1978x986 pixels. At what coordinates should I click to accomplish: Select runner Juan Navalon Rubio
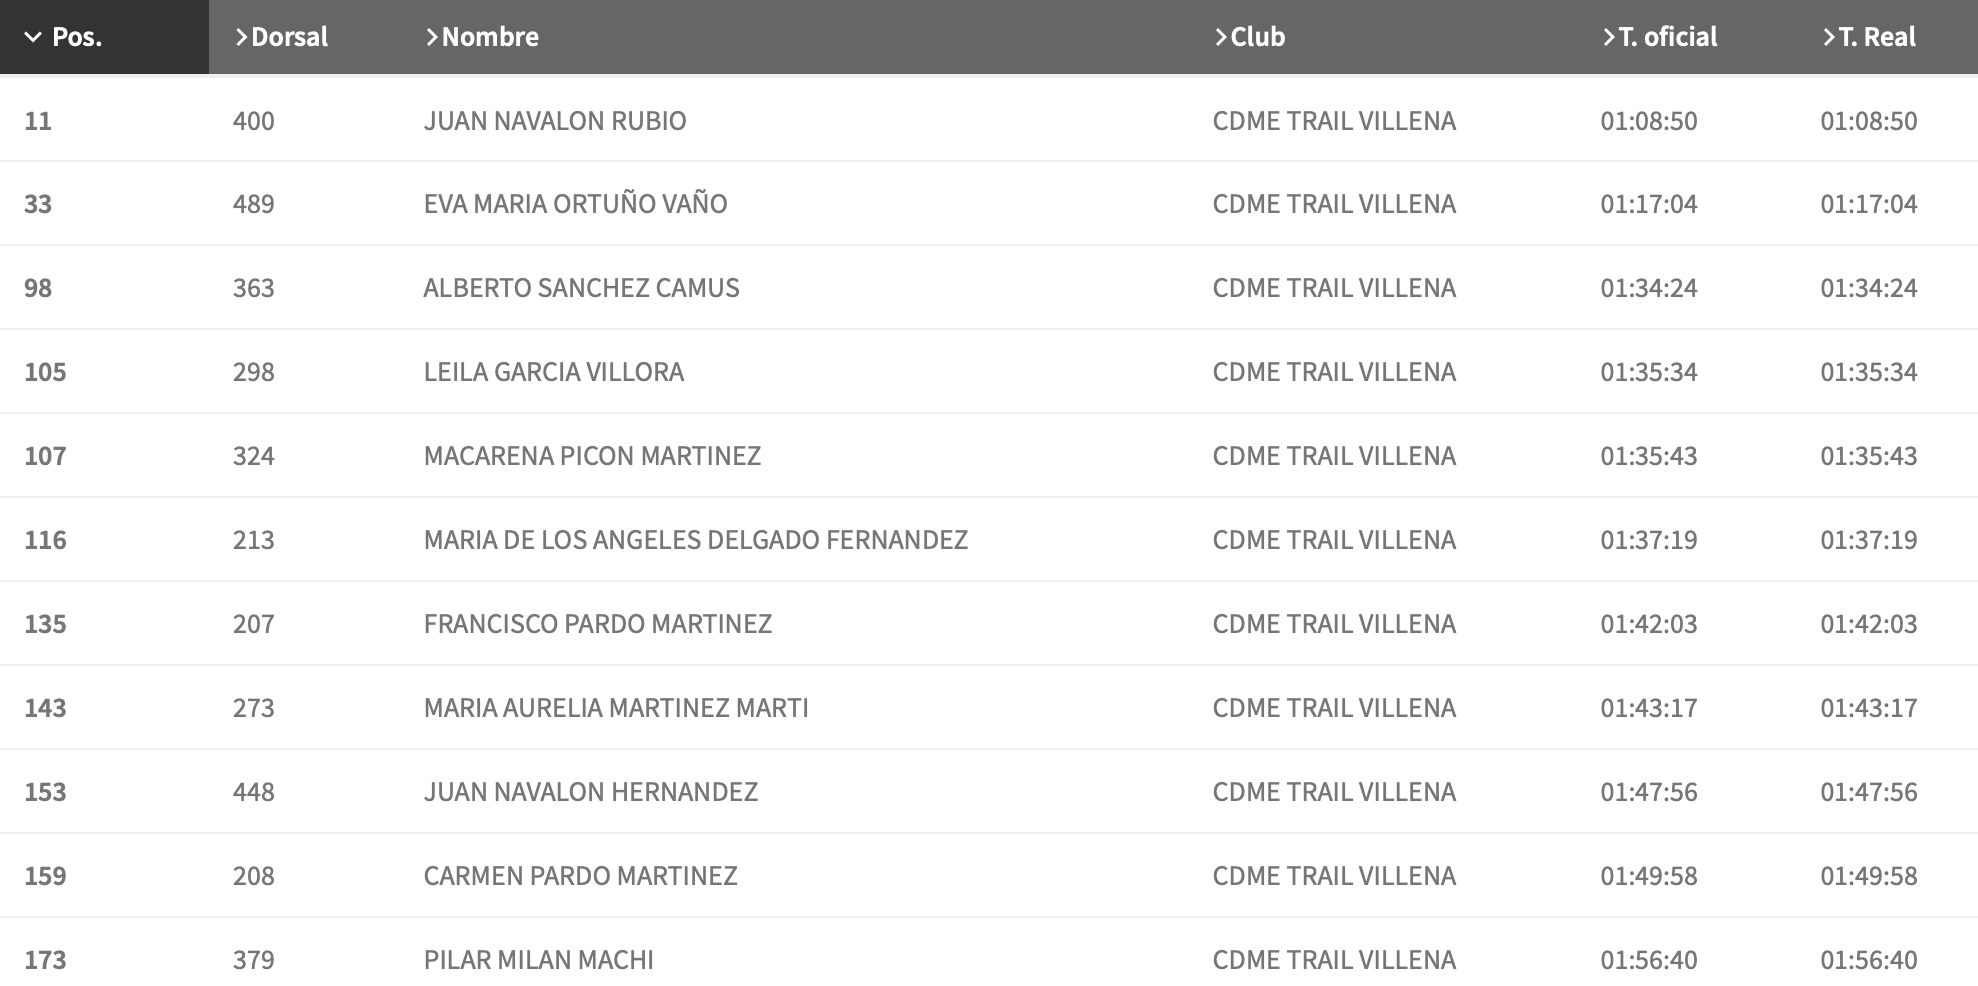tap(554, 121)
